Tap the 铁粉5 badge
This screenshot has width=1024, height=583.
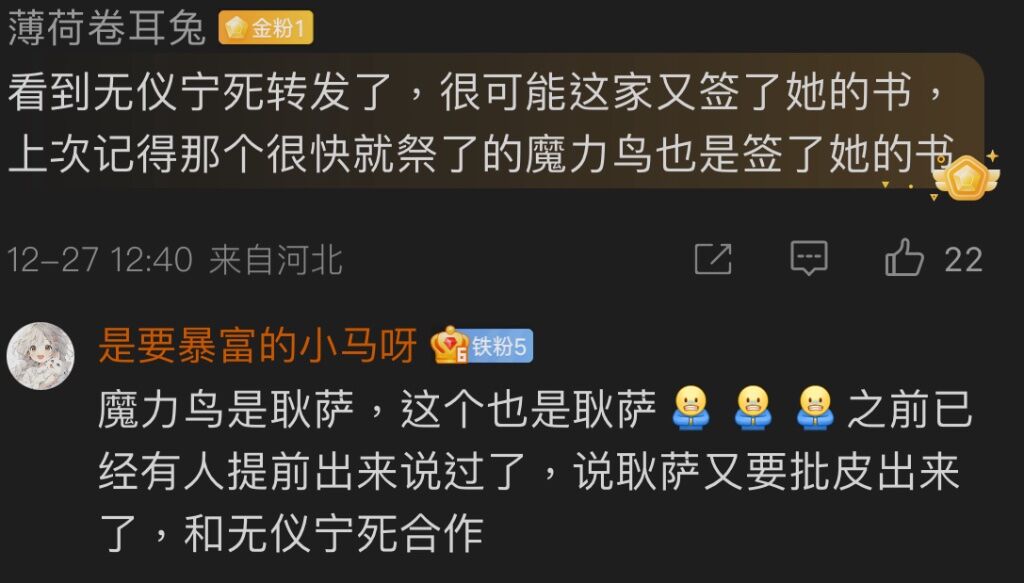click(x=500, y=346)
